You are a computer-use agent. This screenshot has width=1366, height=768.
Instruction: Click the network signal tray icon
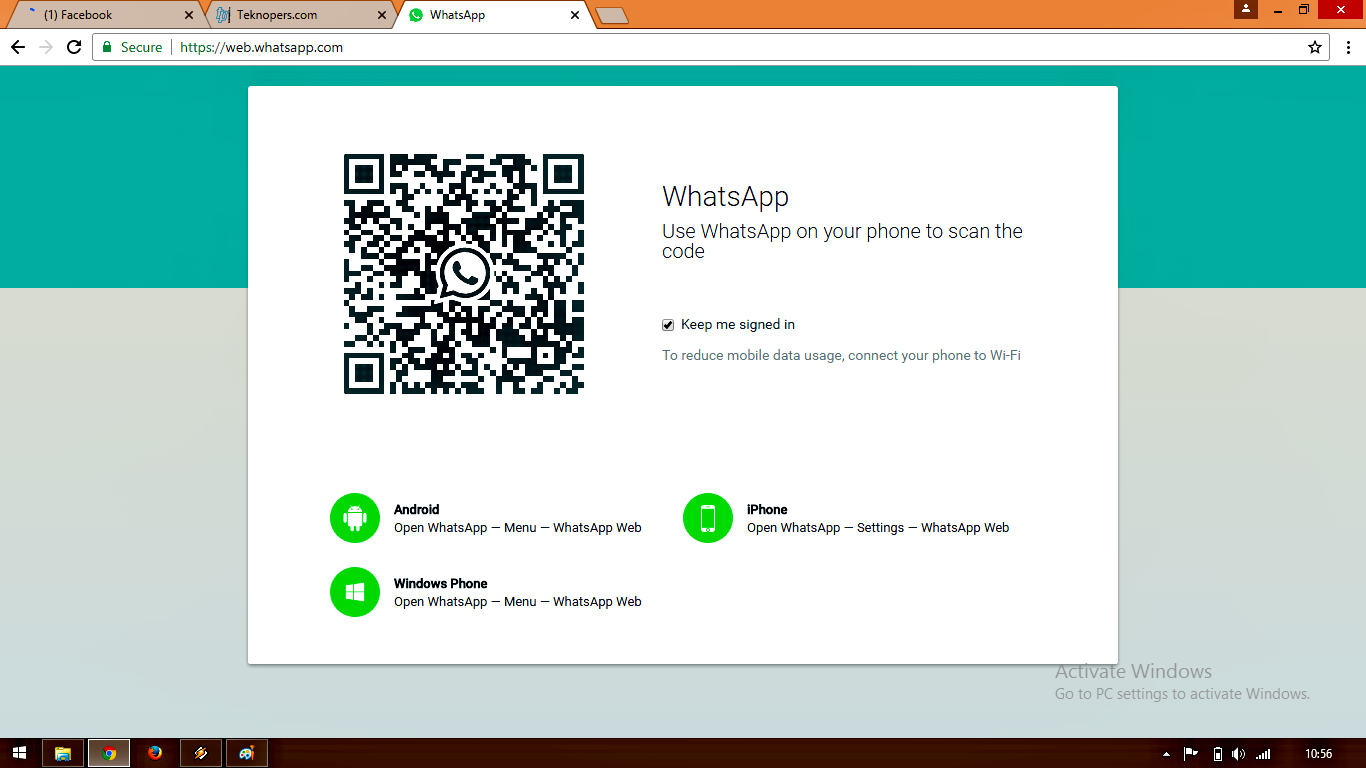pyautogui.click(x=1263, y=754)
